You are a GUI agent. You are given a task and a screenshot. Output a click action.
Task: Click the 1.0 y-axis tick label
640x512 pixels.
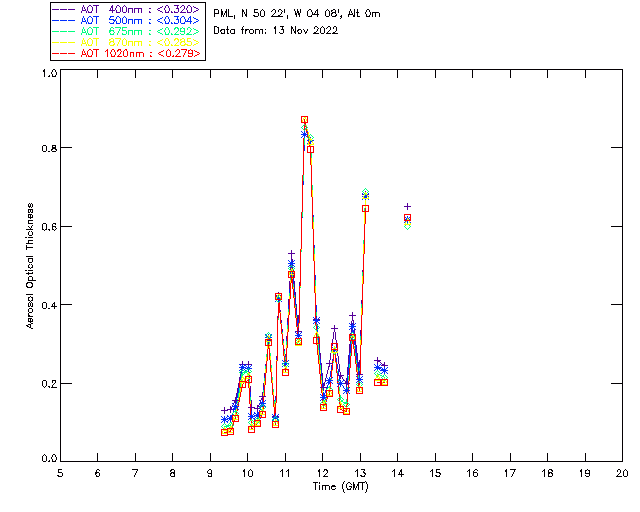(x=49, y=73)
